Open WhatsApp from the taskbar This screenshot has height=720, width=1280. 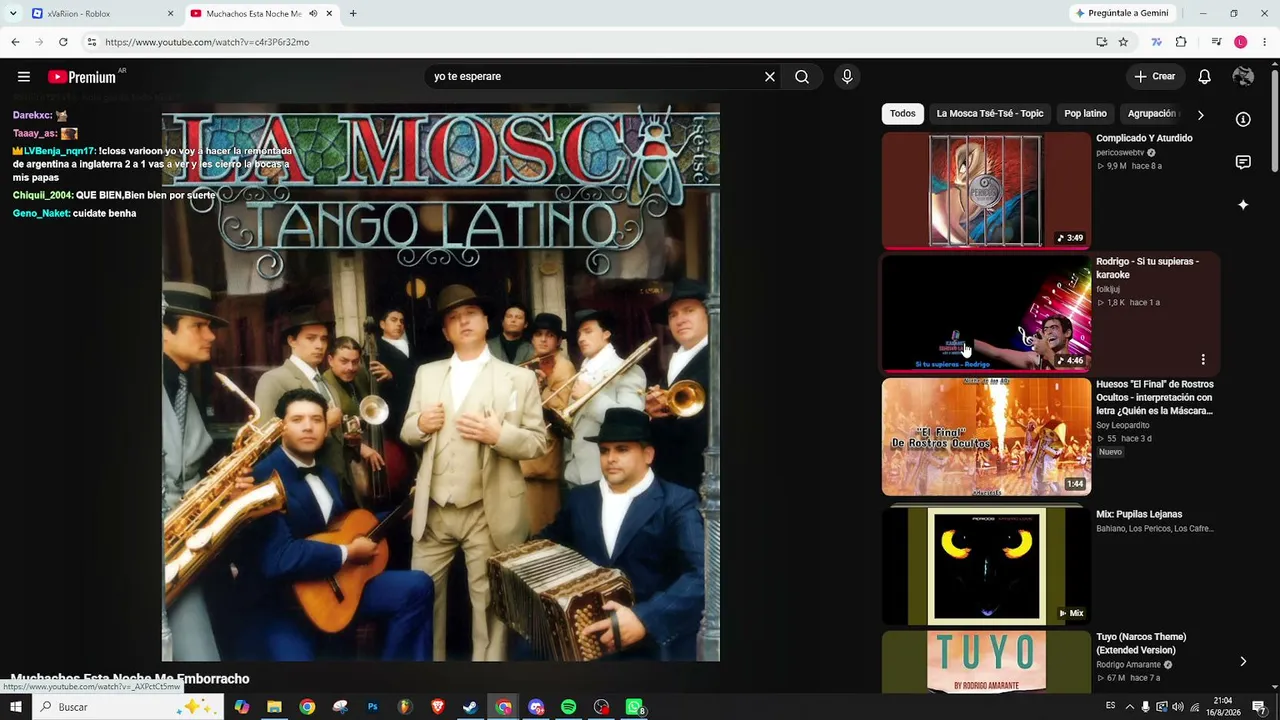tap(634, 707)
